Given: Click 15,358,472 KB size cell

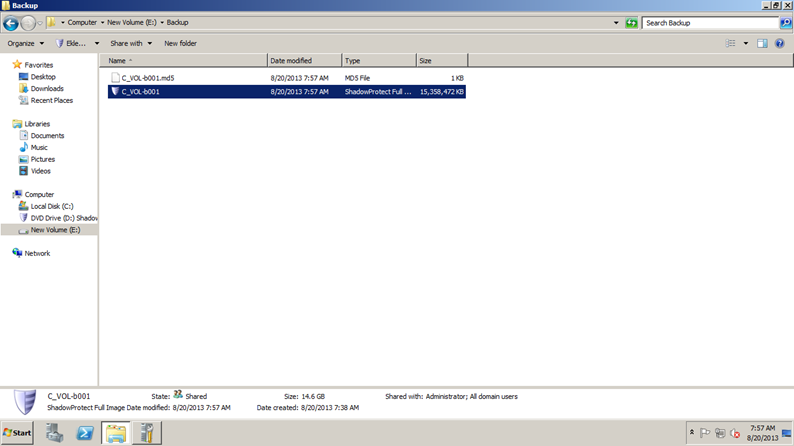Looking at the screenshot, I should [442, 92].
